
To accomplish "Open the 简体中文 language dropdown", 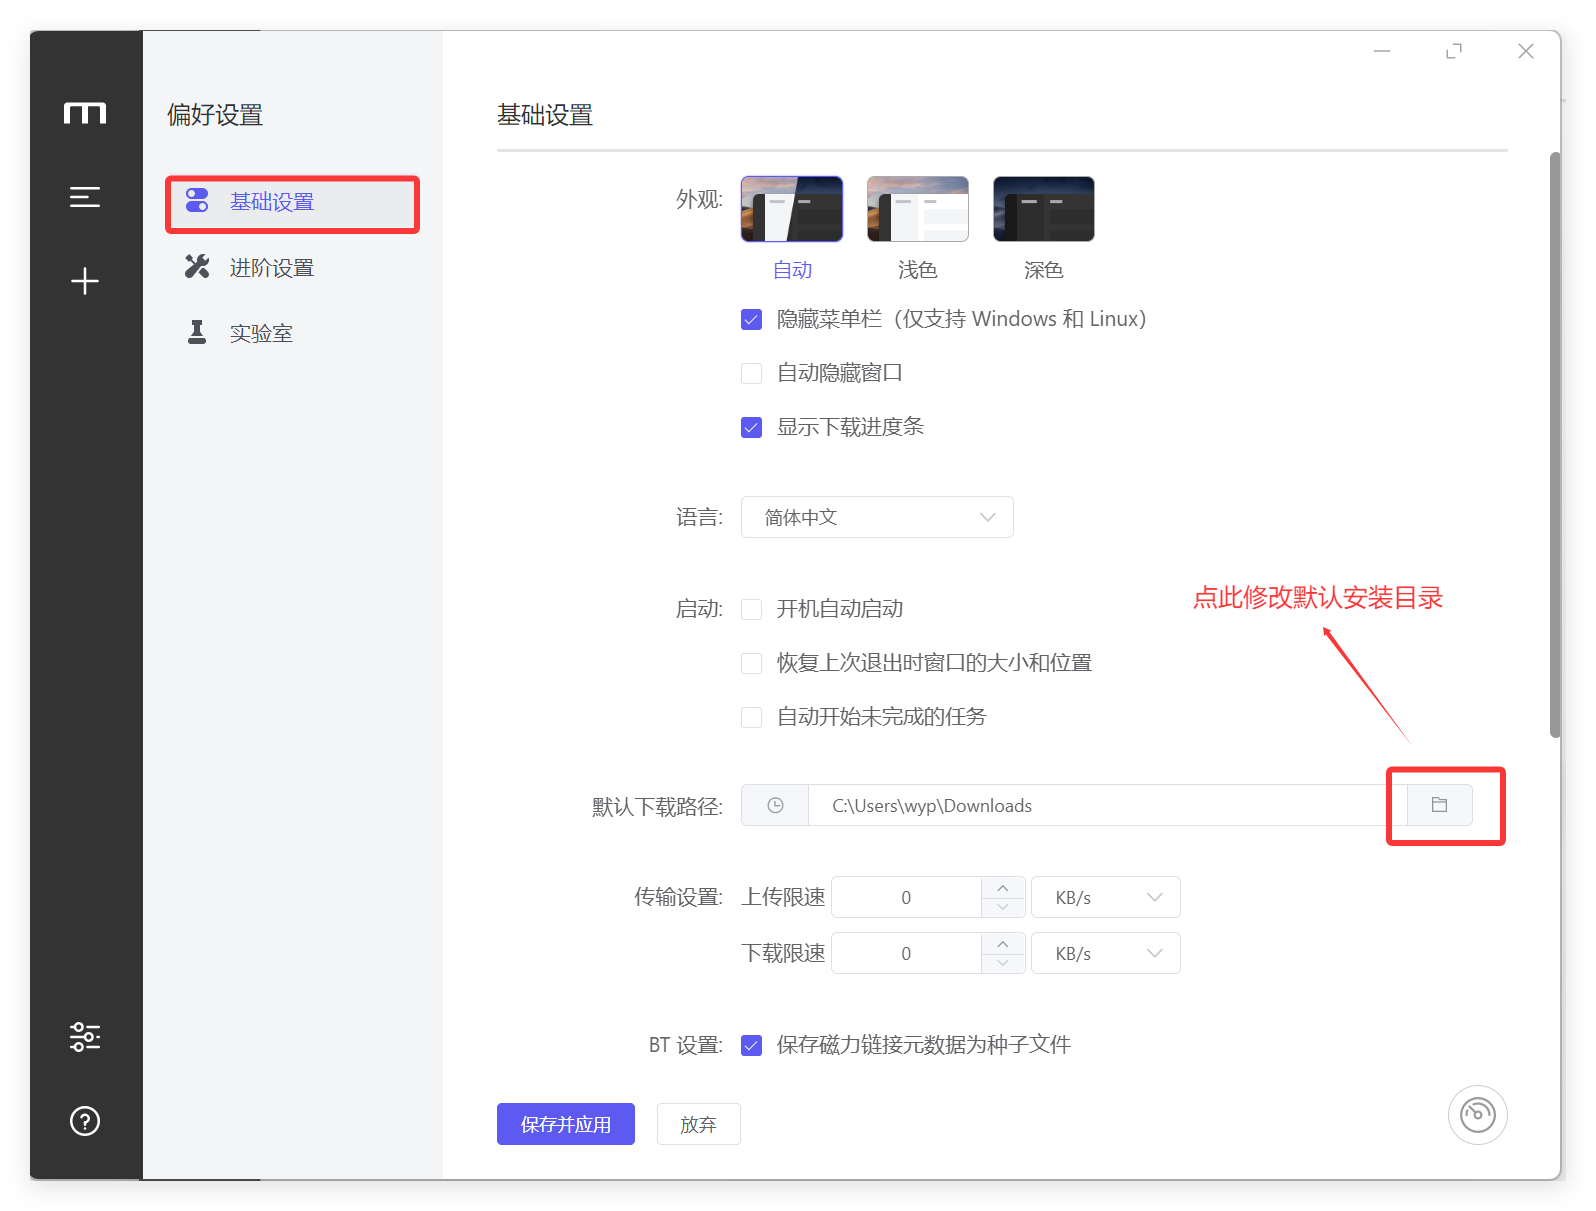I will [877, 517].
